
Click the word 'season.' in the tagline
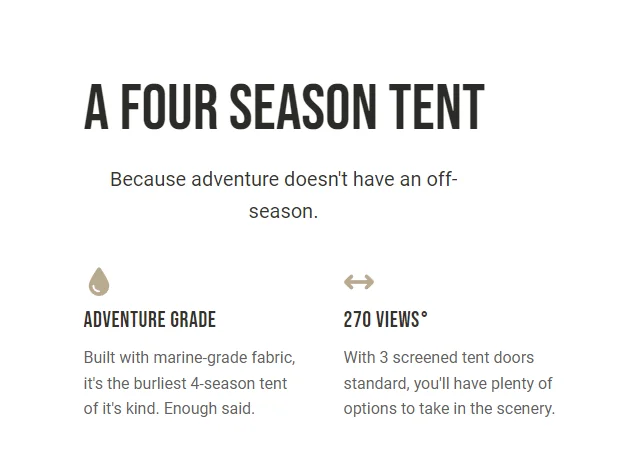[x=283, y=211]
